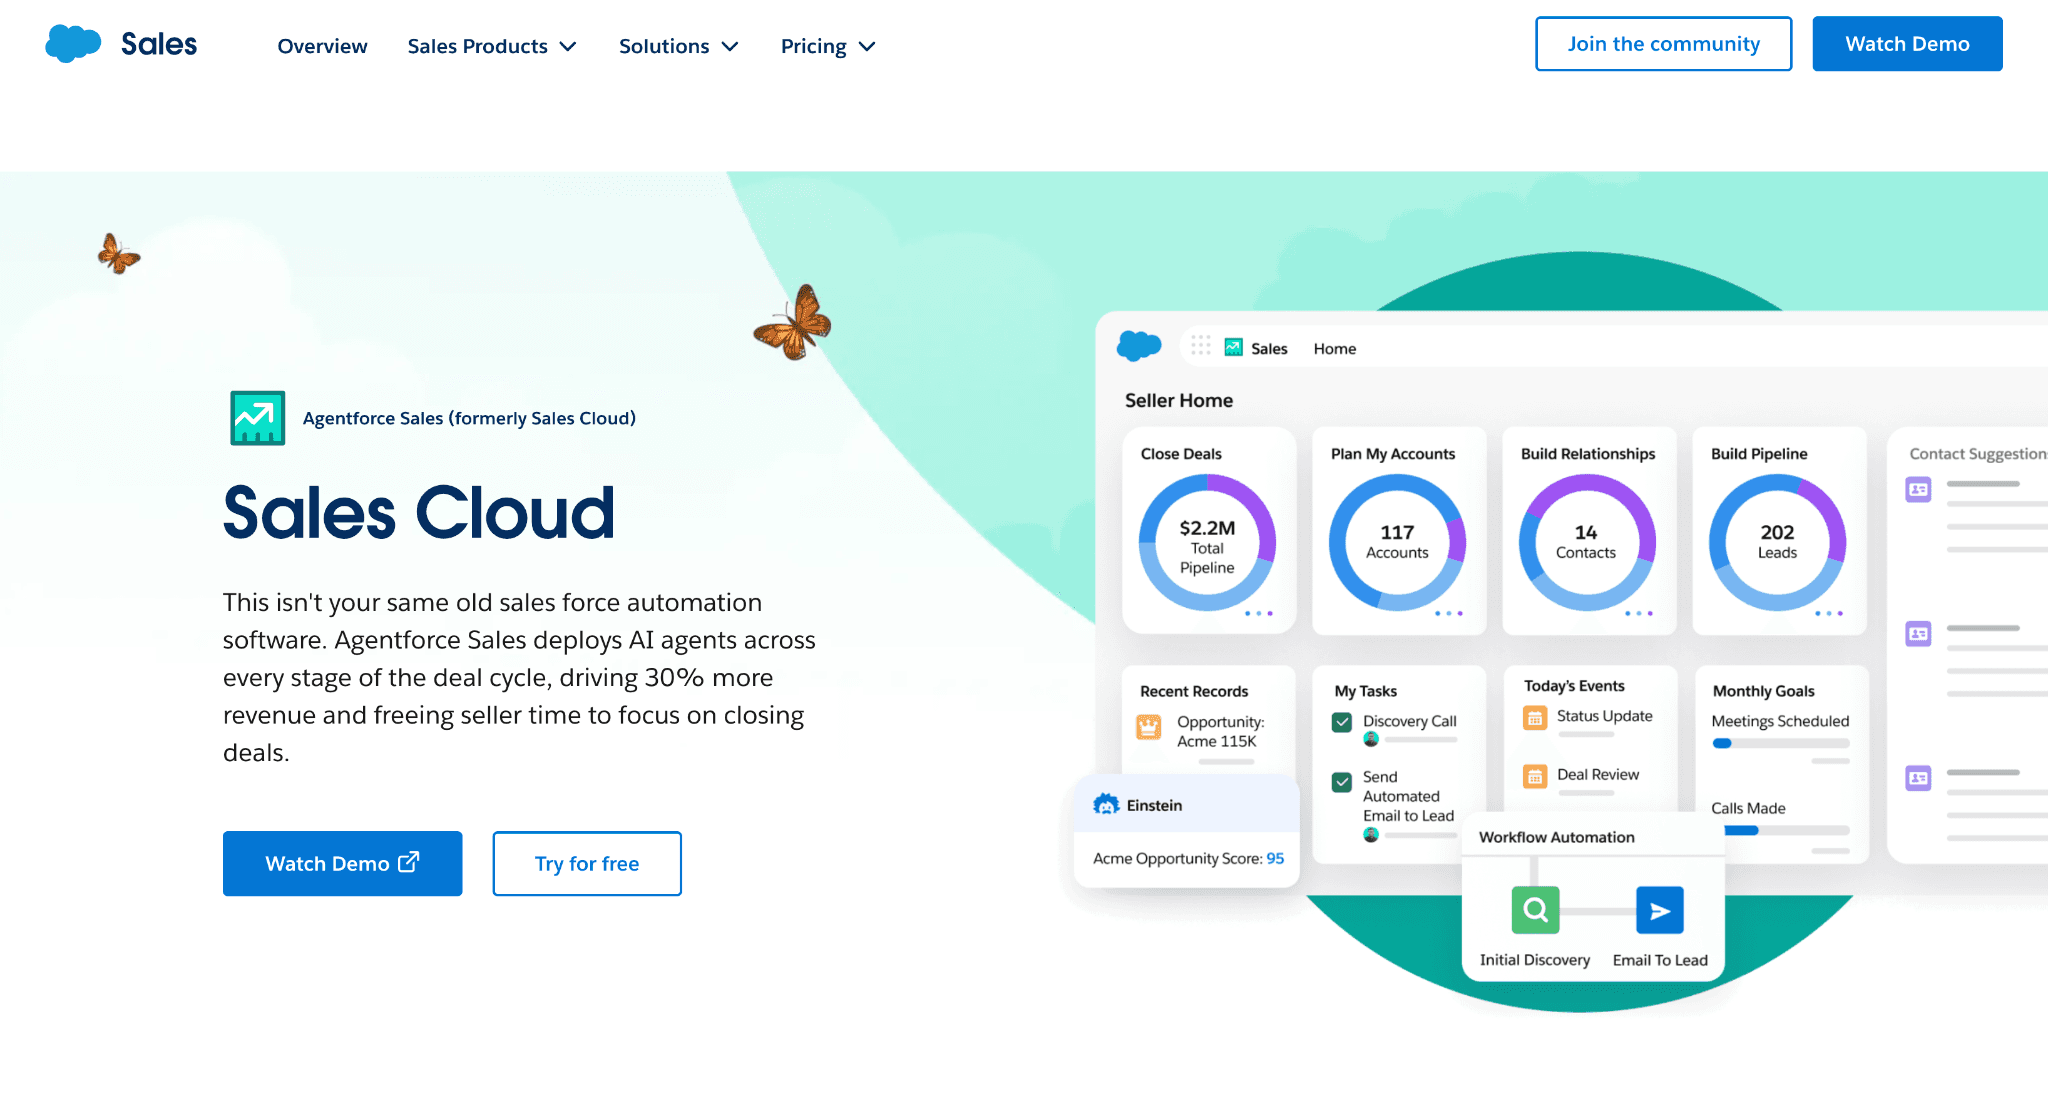Click the calendar icon next to Status Update
Image resolution: width=2048 pixels, height=1112 pixels.
pos(1535,717)
